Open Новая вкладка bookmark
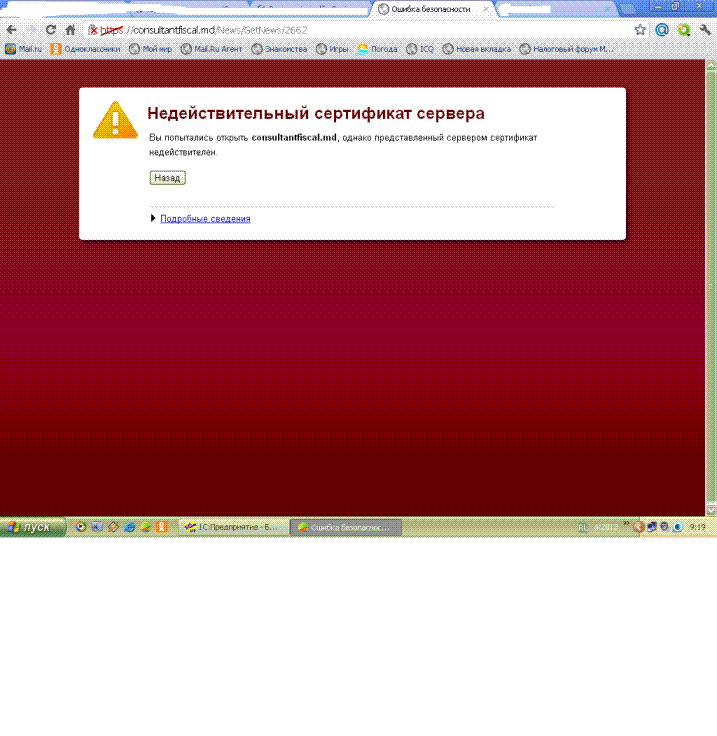This screenshot has height=736, width=717. pyautogui.click(x=477, y=49)
